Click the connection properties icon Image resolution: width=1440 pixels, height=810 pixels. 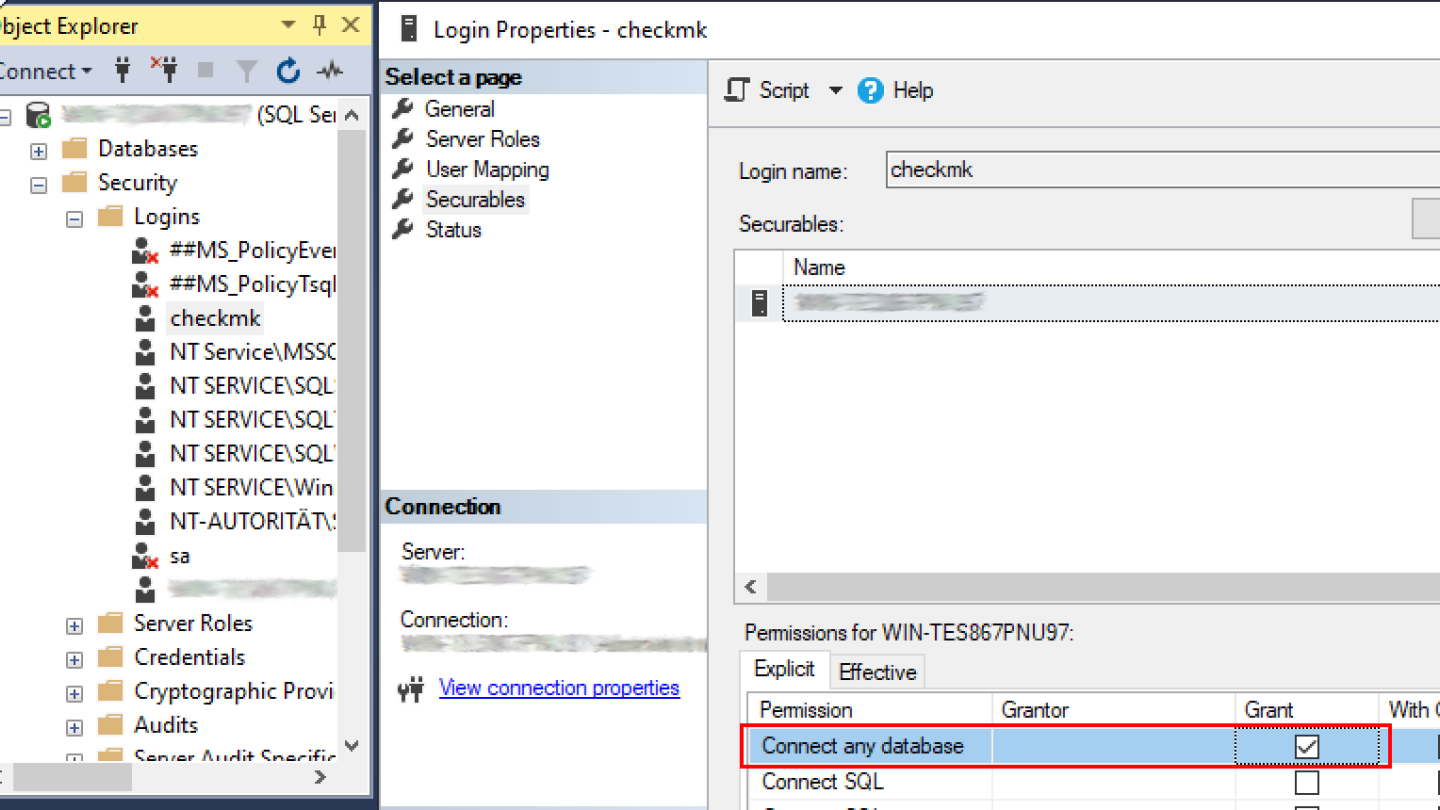[410, 689]
